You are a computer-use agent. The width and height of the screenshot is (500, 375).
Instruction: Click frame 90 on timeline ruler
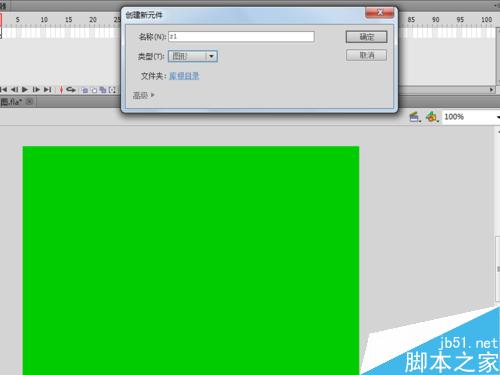[436, 20]
